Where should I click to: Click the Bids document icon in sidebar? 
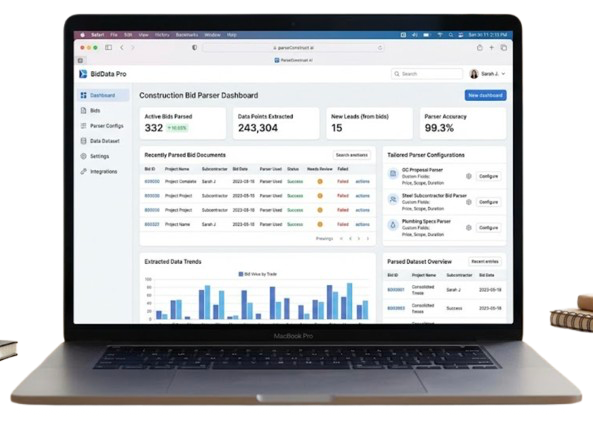(84, 110)
